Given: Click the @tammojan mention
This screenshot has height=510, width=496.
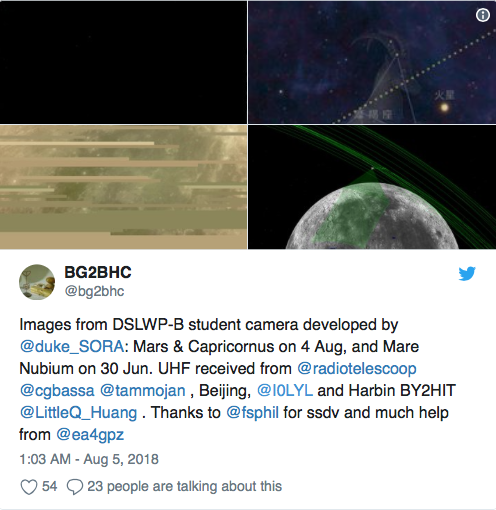Looking at the screenshot, I should (143, 391).
